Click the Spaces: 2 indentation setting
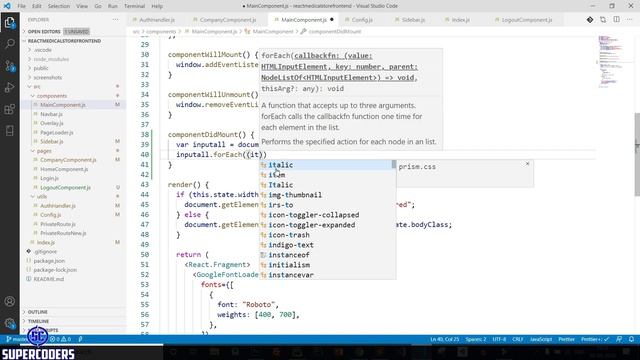 pos(476,339)
